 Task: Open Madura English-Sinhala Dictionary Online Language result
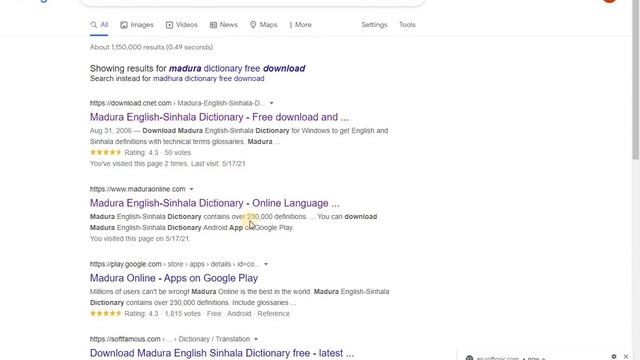[214, 203]
